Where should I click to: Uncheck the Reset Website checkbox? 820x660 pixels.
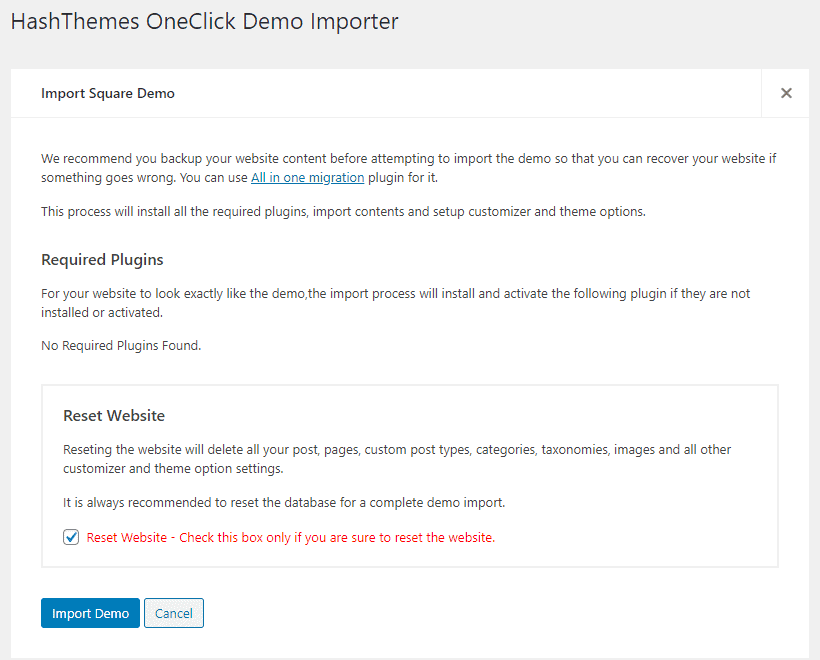(x=71, y=537)
